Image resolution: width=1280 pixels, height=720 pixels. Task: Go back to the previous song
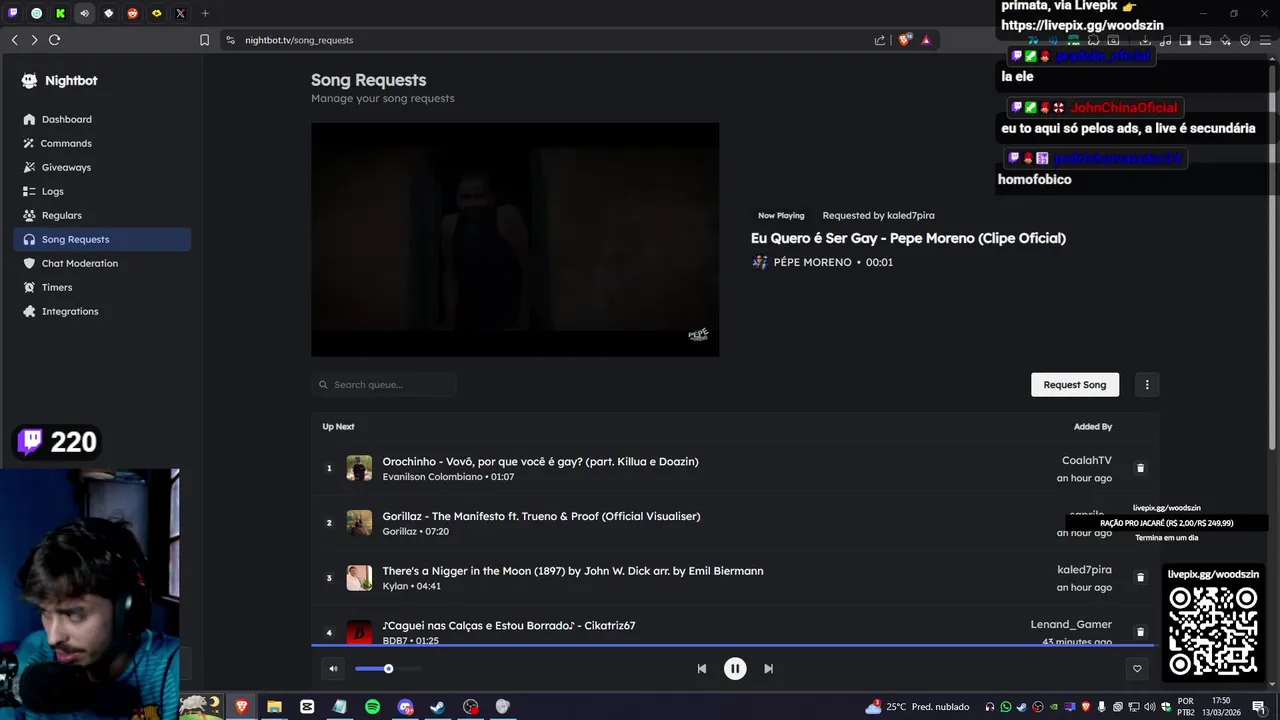coord(702,669)
